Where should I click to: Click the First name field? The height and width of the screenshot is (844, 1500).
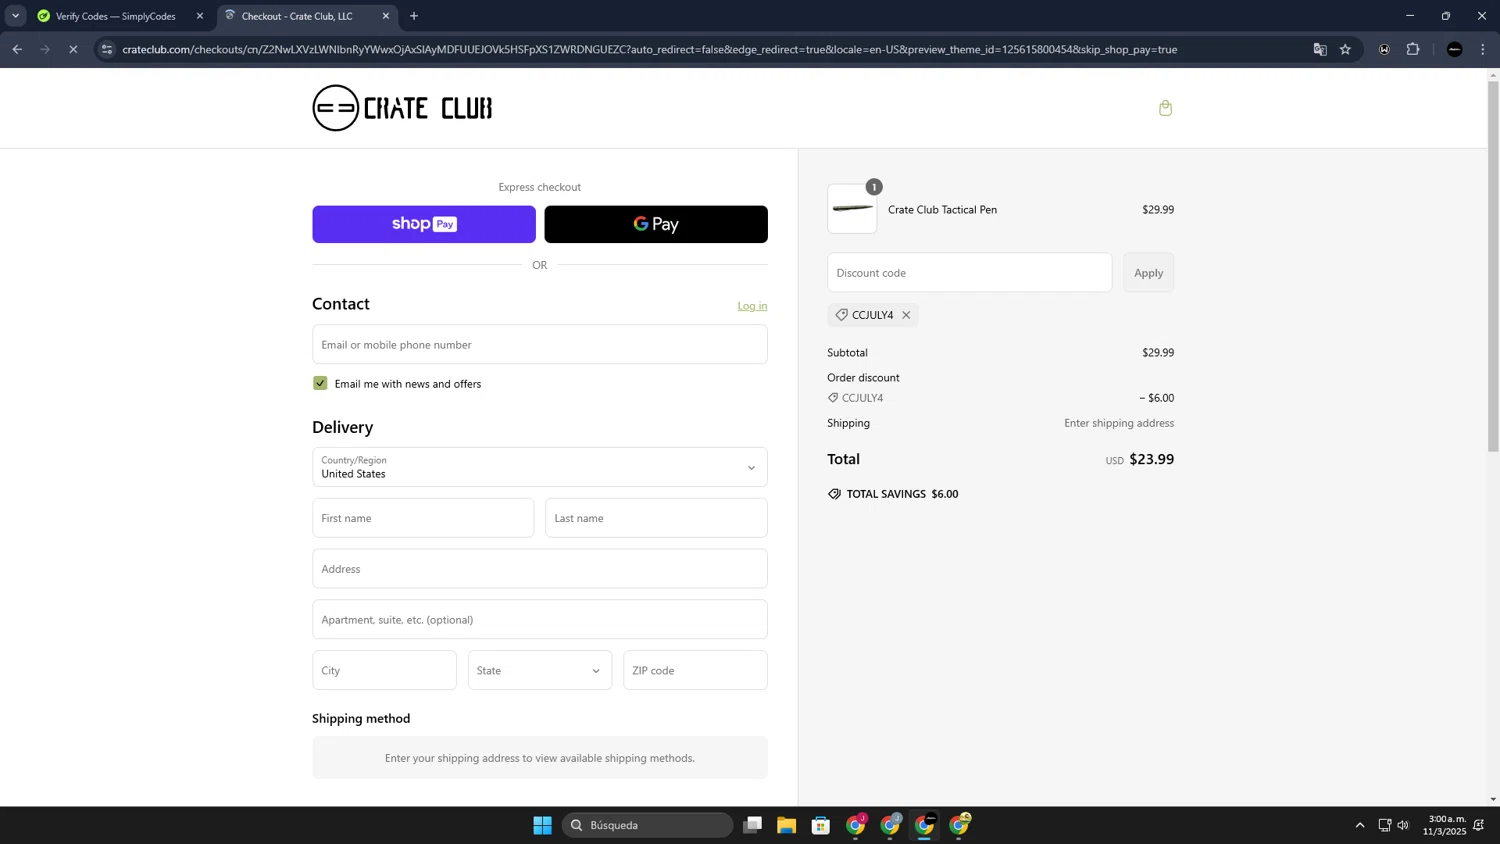(423, 518)
